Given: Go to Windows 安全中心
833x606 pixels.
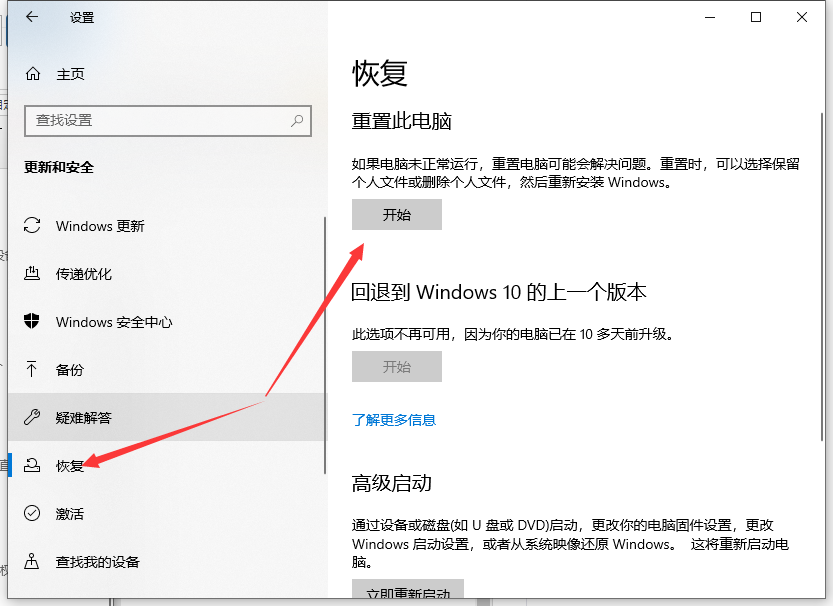Looking at the screenshot, I should 166,322.
